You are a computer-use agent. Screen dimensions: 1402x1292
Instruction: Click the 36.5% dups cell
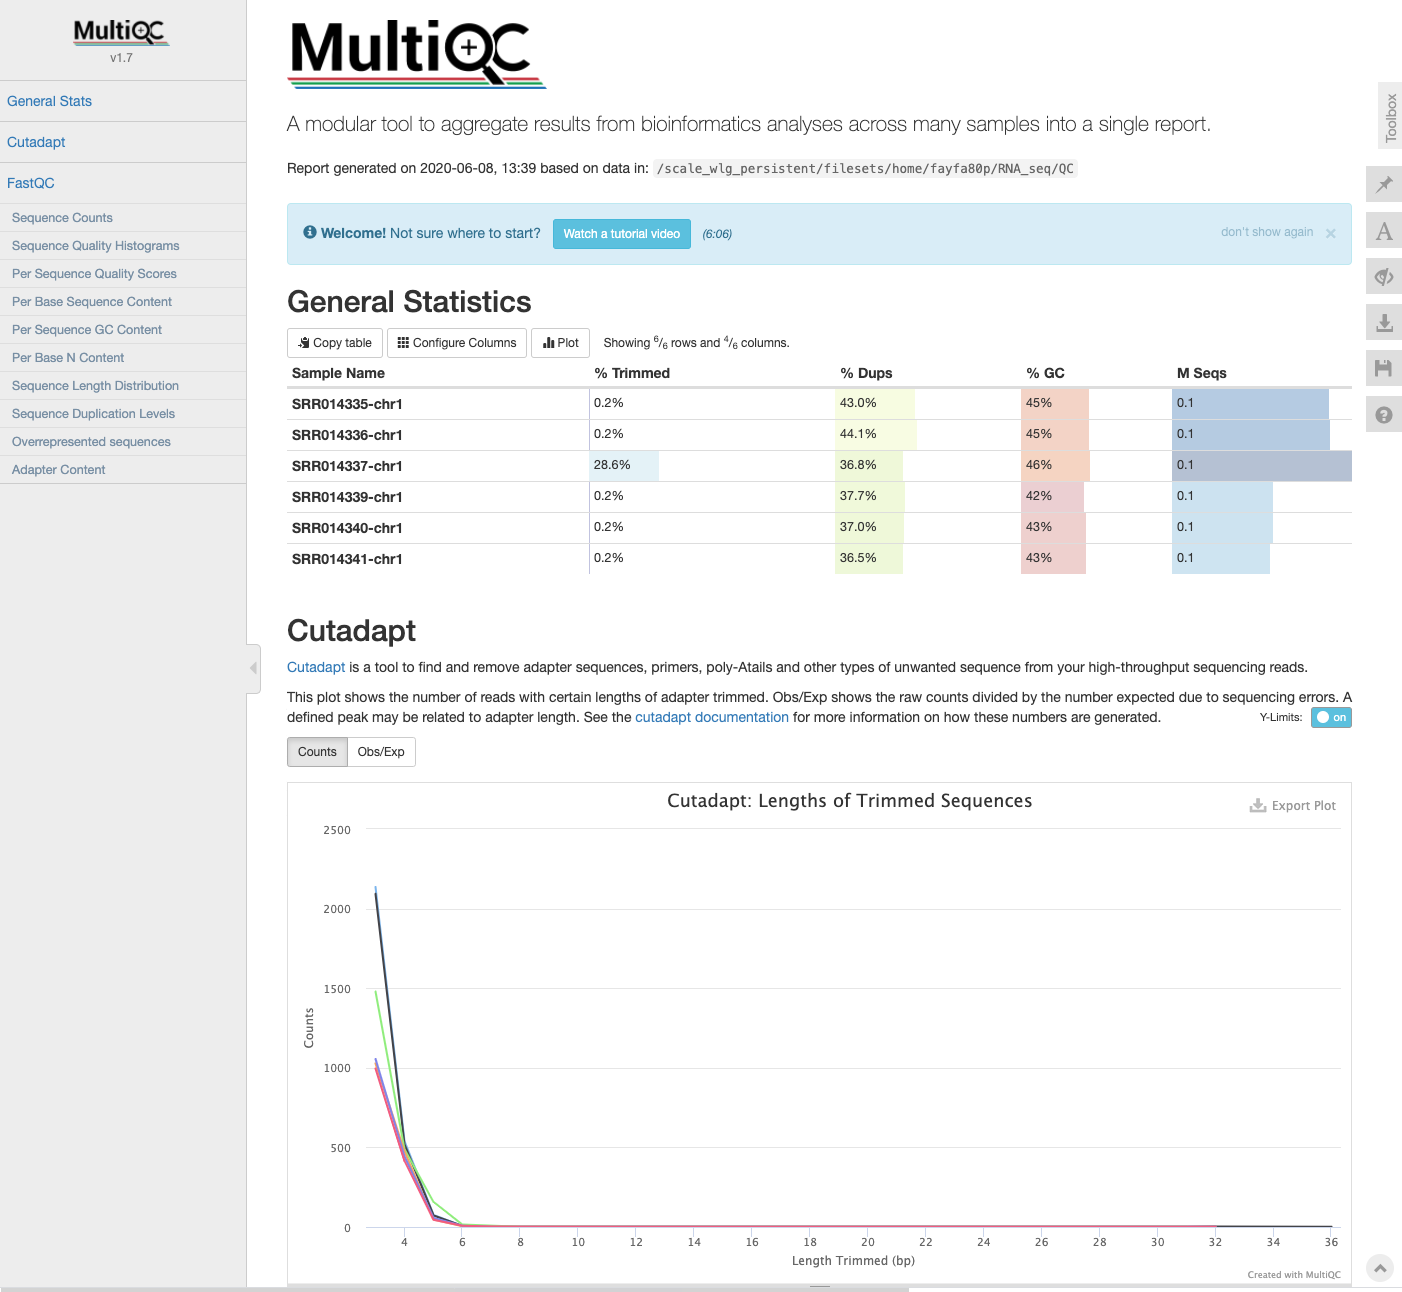point(928,559)
